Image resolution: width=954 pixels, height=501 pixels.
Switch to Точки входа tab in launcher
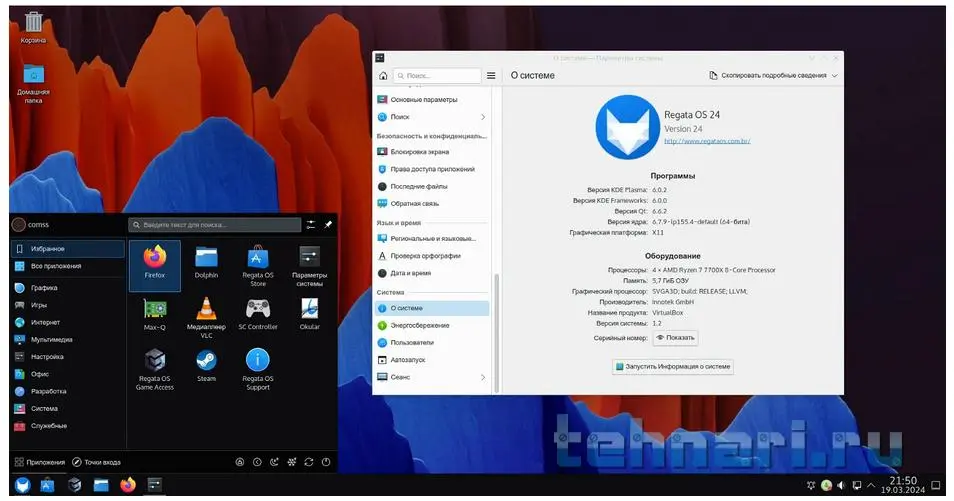pos(96,462)
